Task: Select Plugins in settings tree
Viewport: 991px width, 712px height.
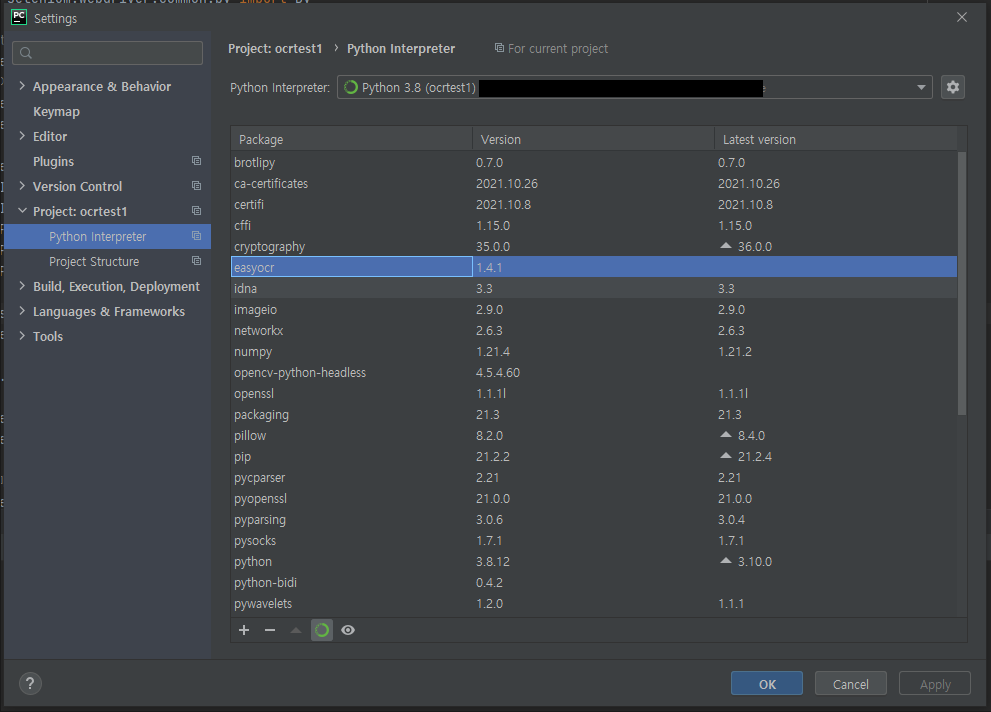Action: click(x=53, y=162)
